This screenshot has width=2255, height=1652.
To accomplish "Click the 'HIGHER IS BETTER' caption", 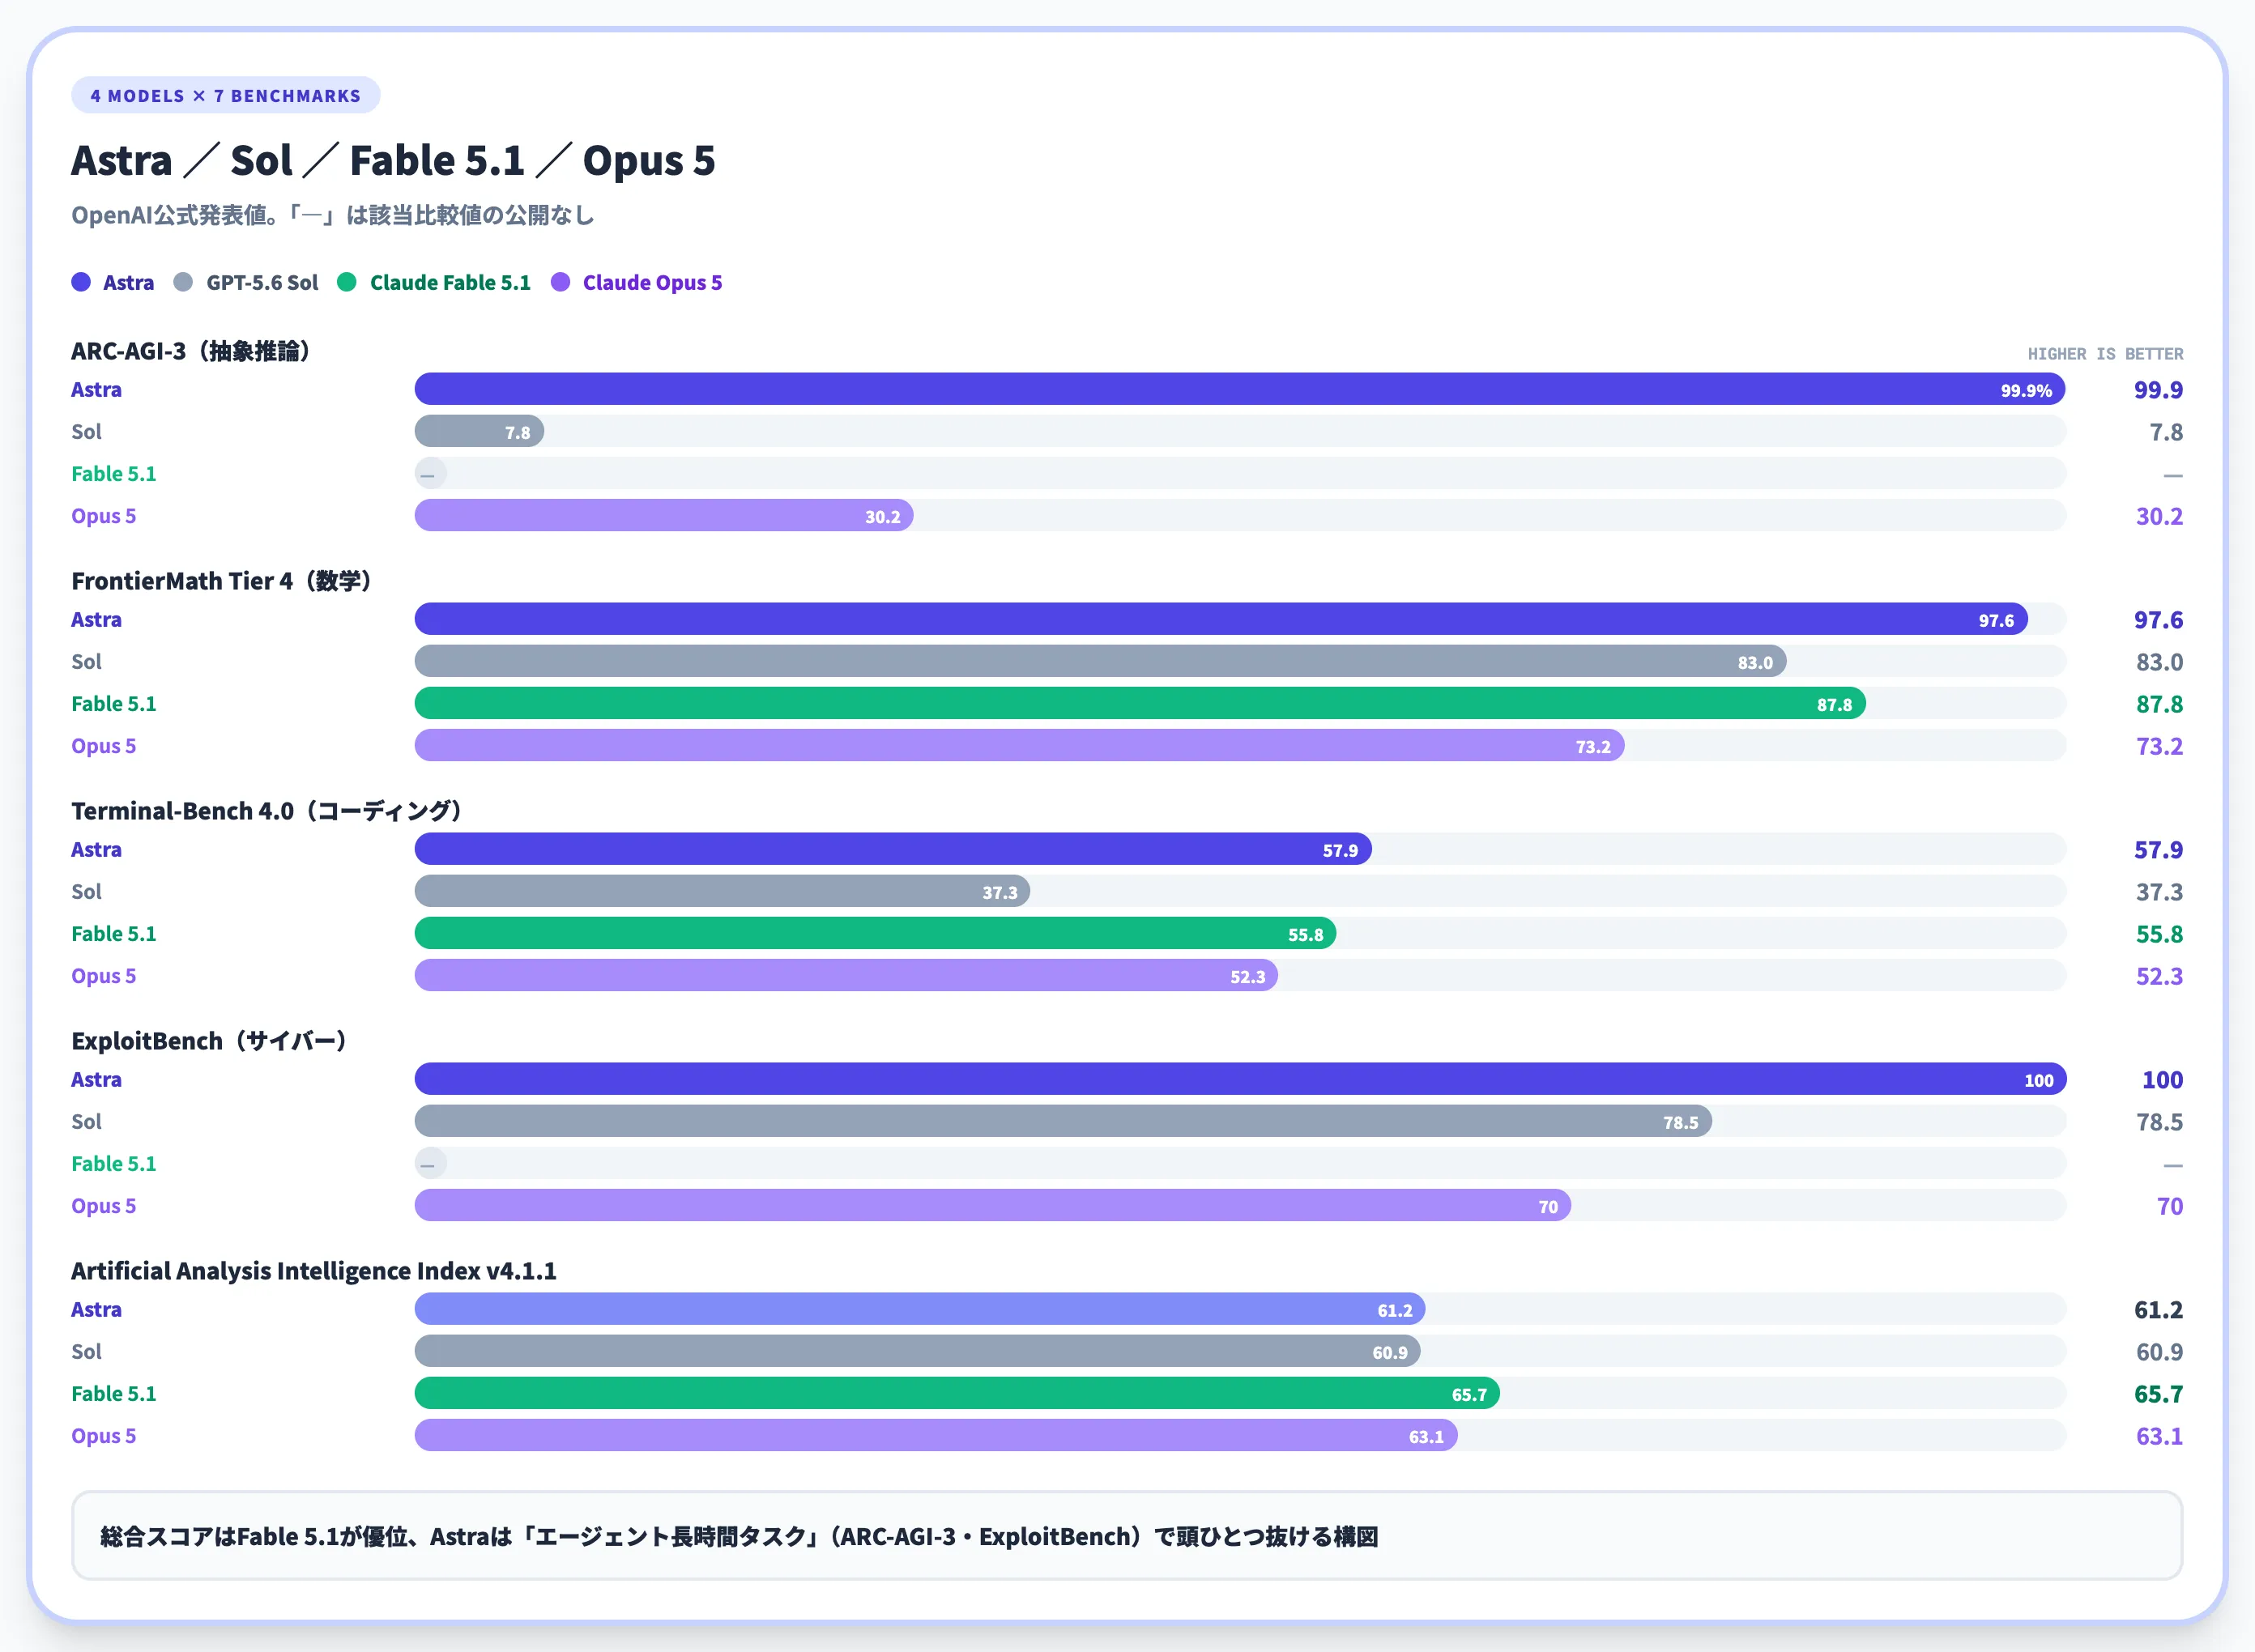I will click(x=2105, y=354).
